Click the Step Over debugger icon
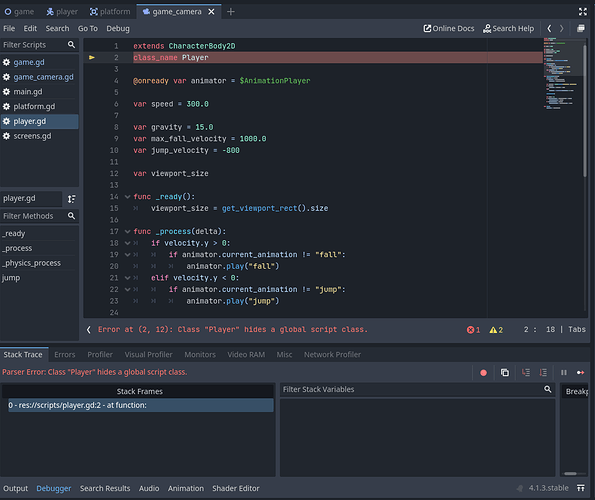Image resolution: width=595 pixels, height=500 pixels. pos(543,373)
